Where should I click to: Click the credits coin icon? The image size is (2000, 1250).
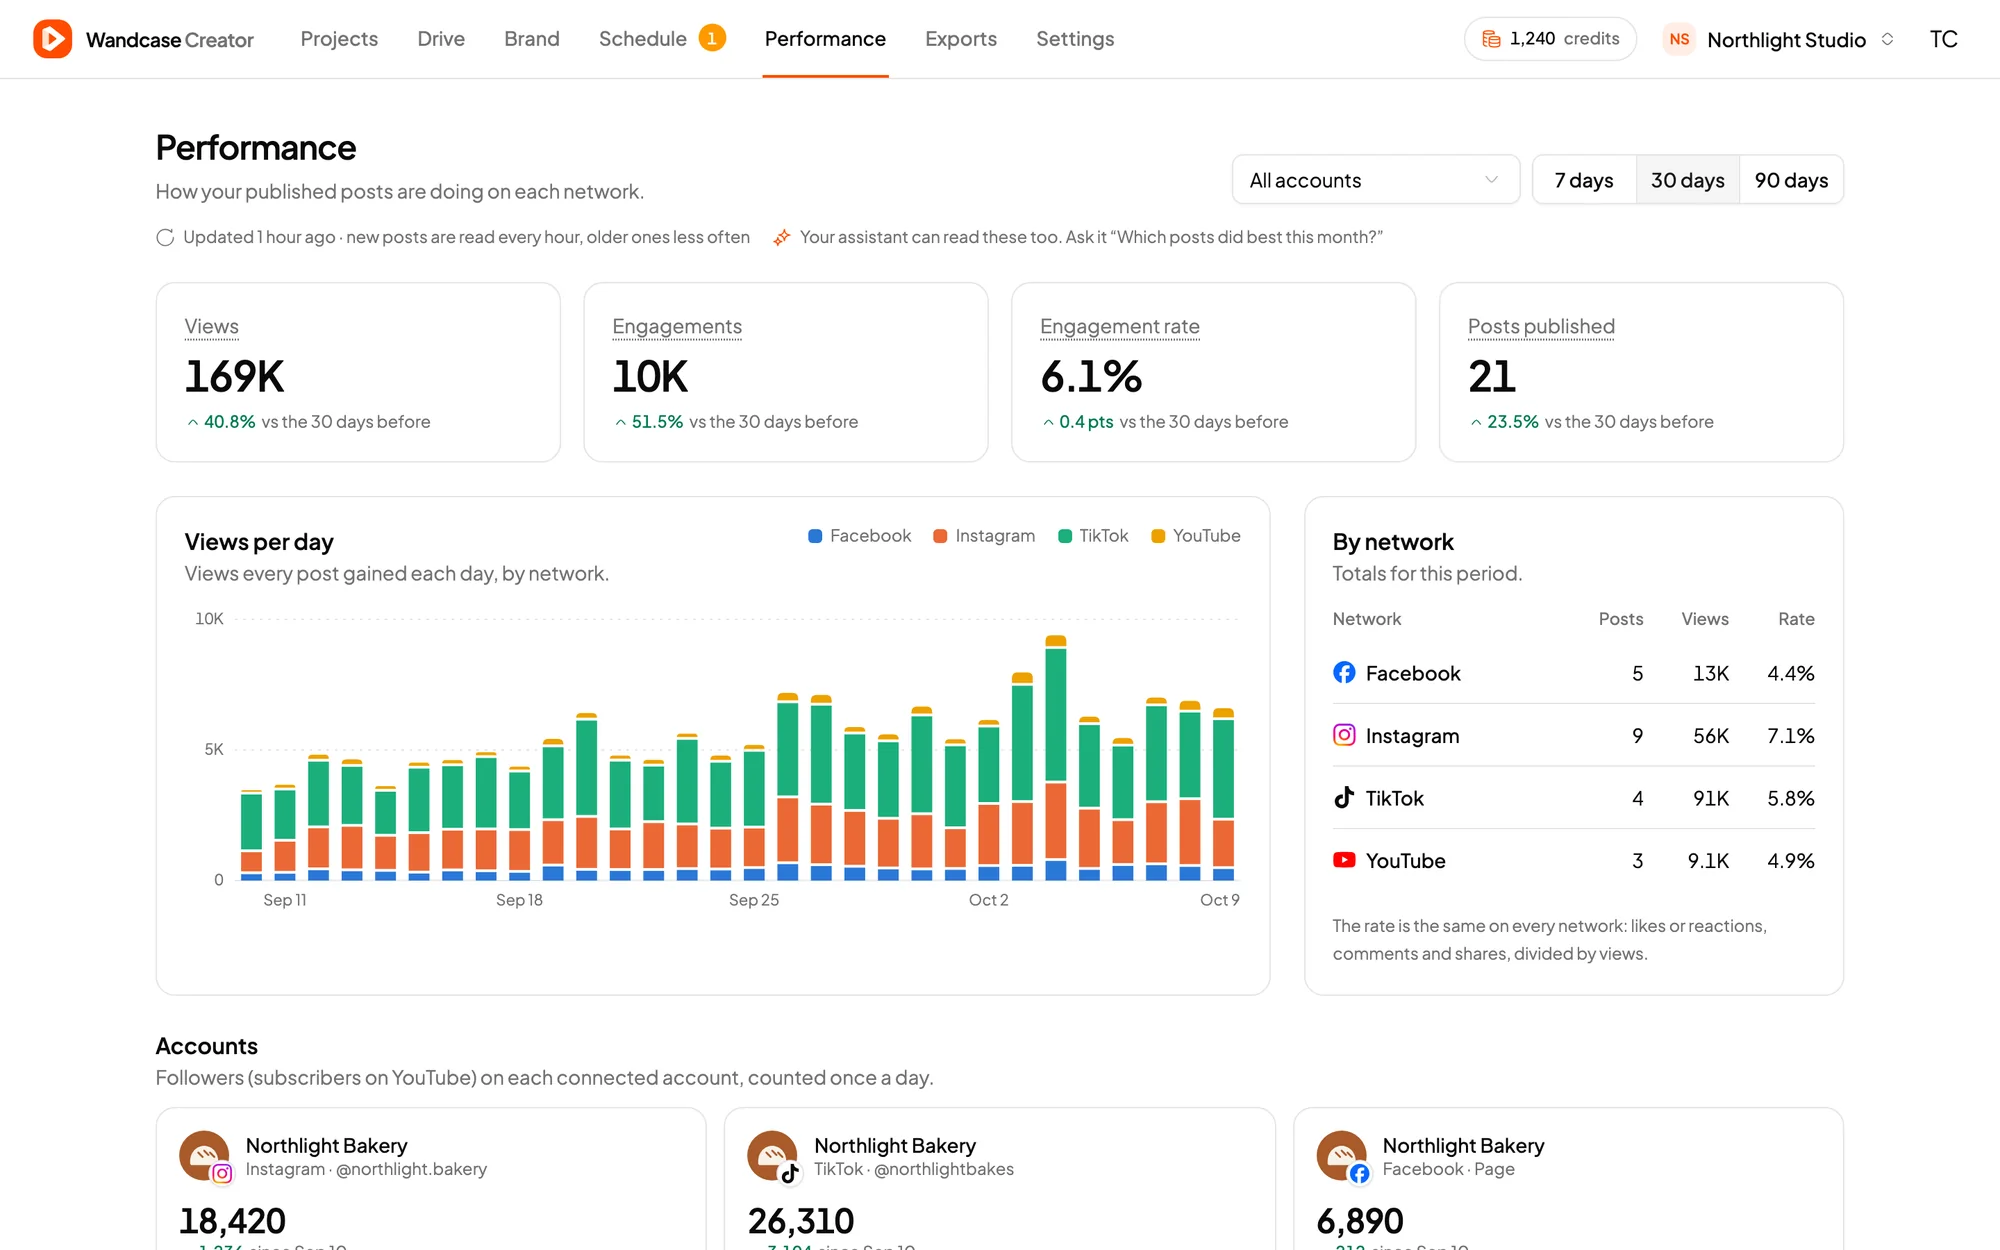click(x=1491, y=39)
